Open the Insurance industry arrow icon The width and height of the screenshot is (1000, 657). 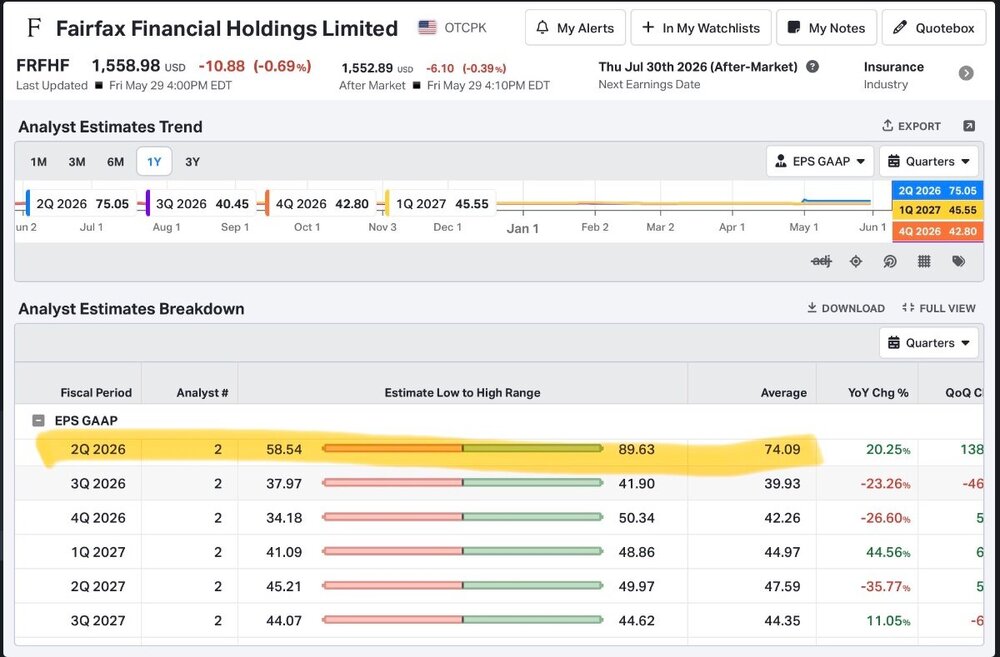(x=966, y=73)
